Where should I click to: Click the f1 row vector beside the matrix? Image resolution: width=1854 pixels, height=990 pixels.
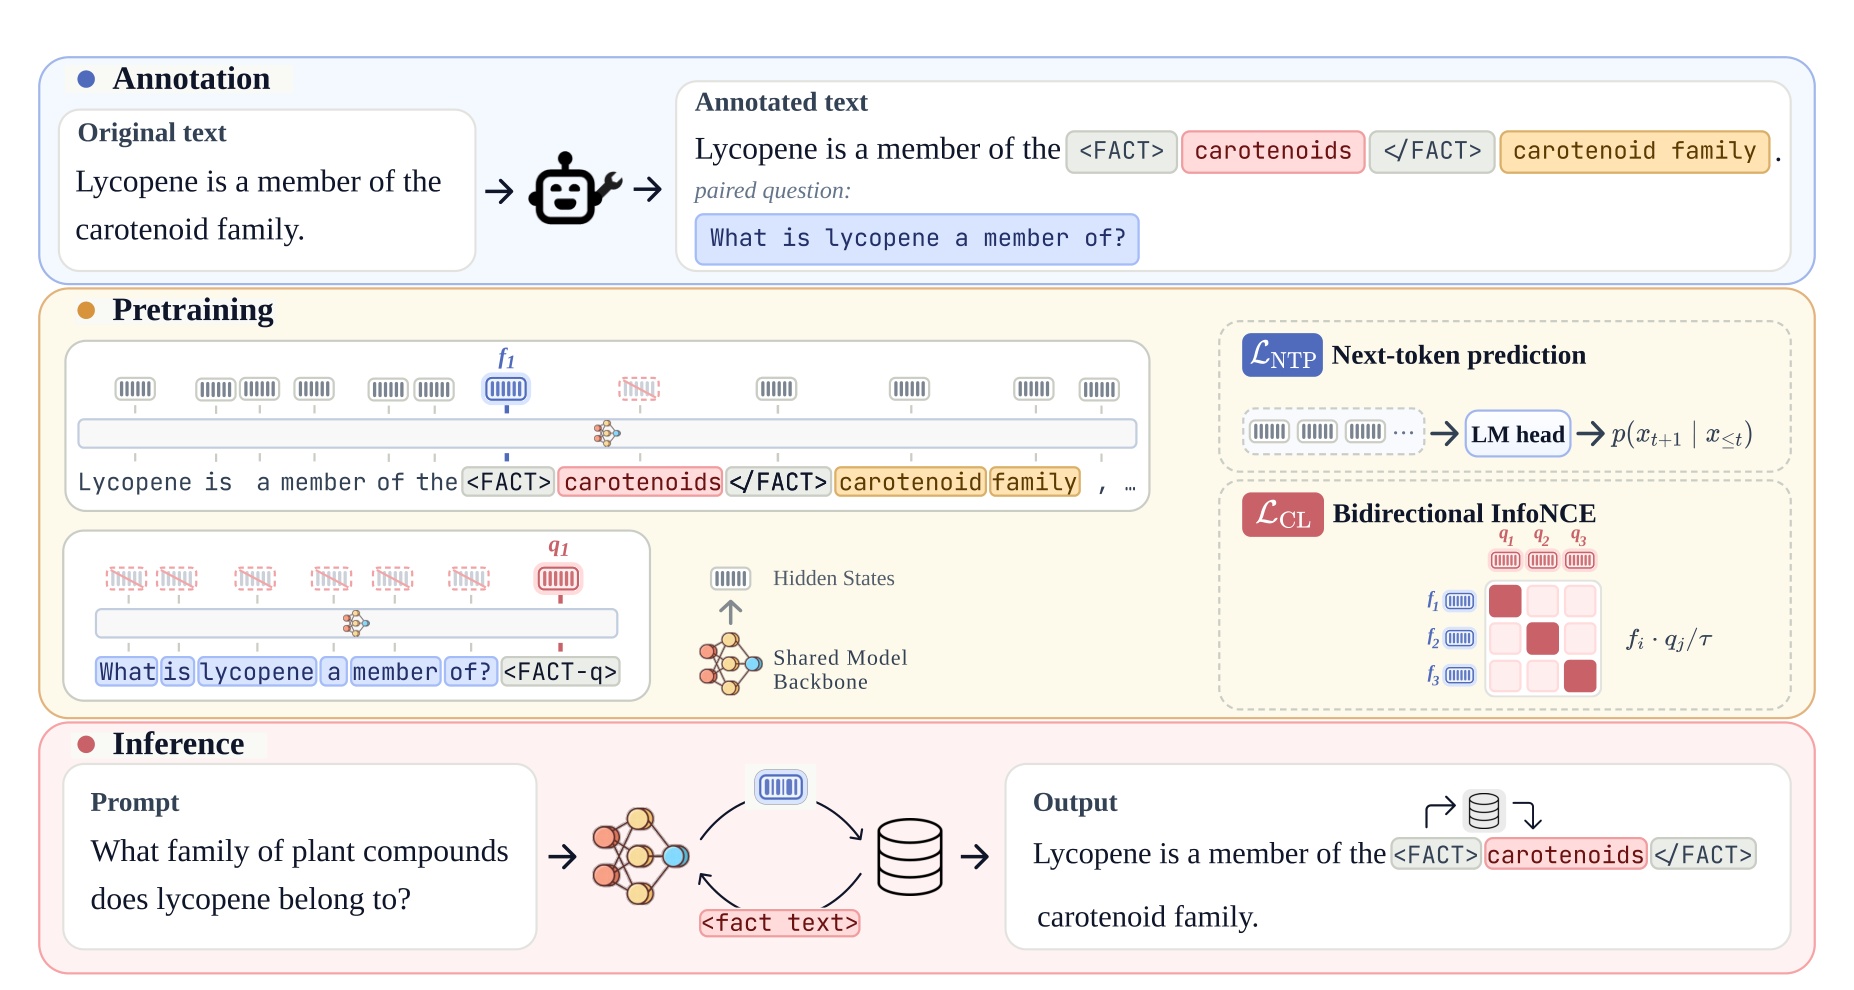pyautogui.click(x=1460, y=601)
